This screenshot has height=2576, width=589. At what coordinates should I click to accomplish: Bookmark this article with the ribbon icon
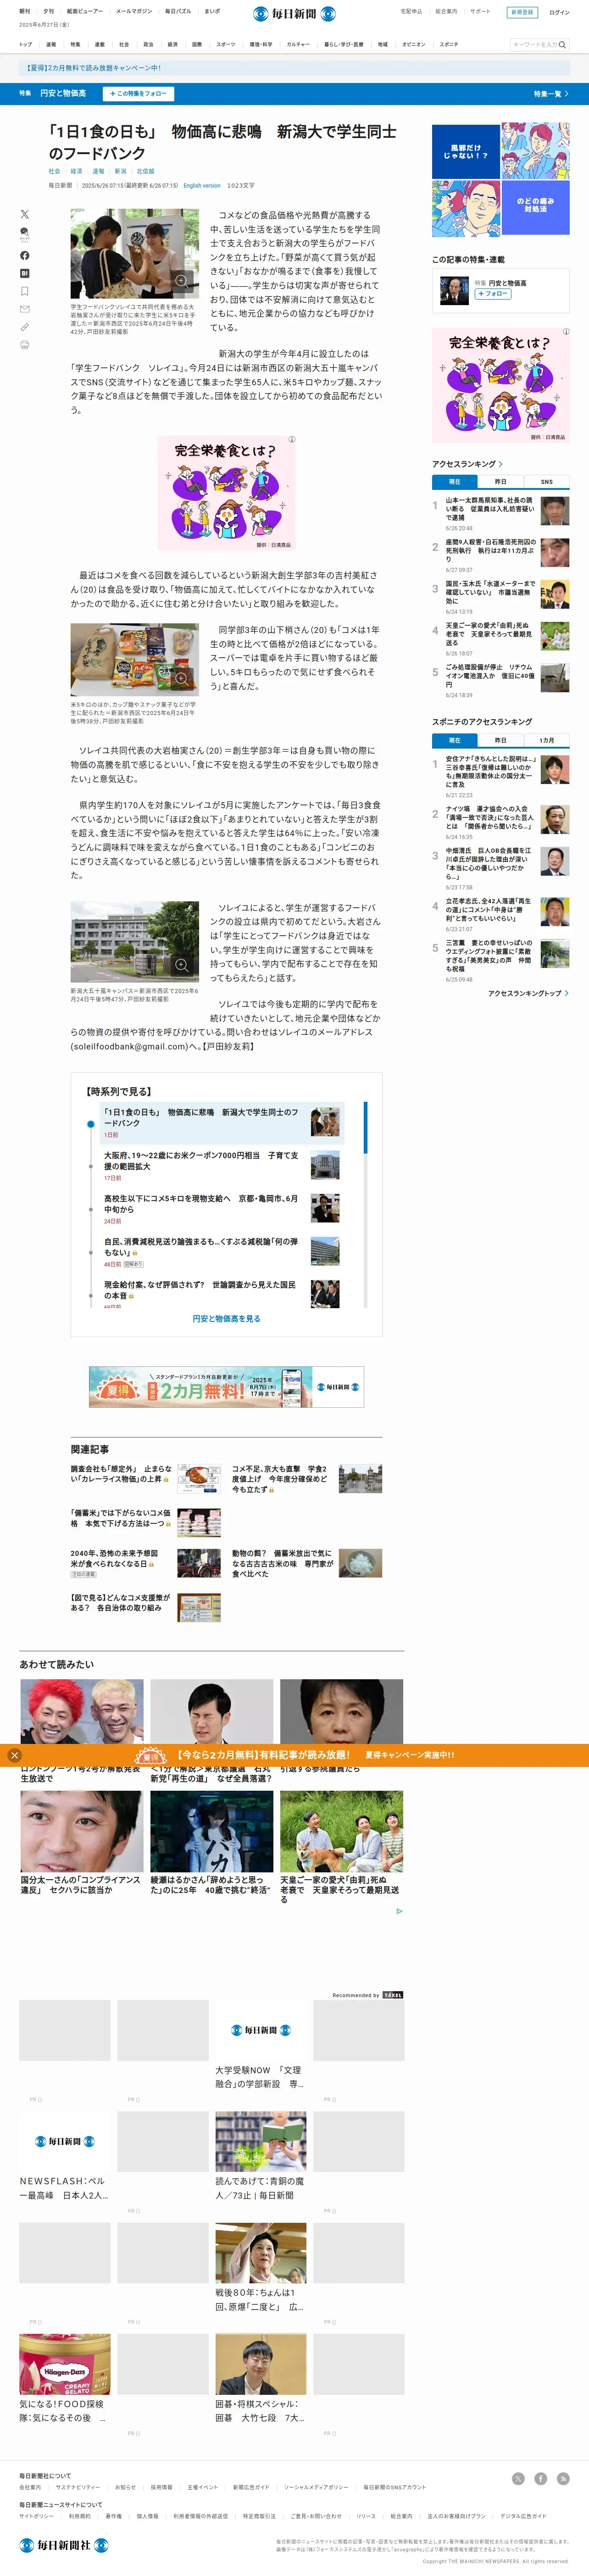25,291
